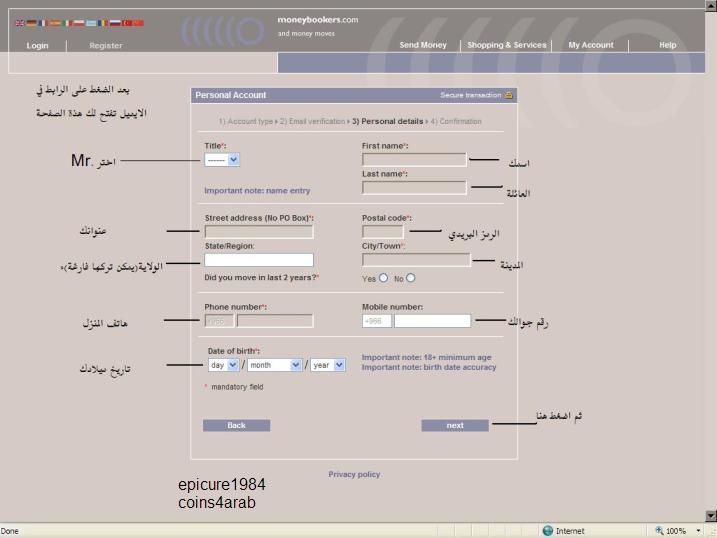Open the Privacy policy link
This screenshot has height=538, width=717.
(354, 474)
